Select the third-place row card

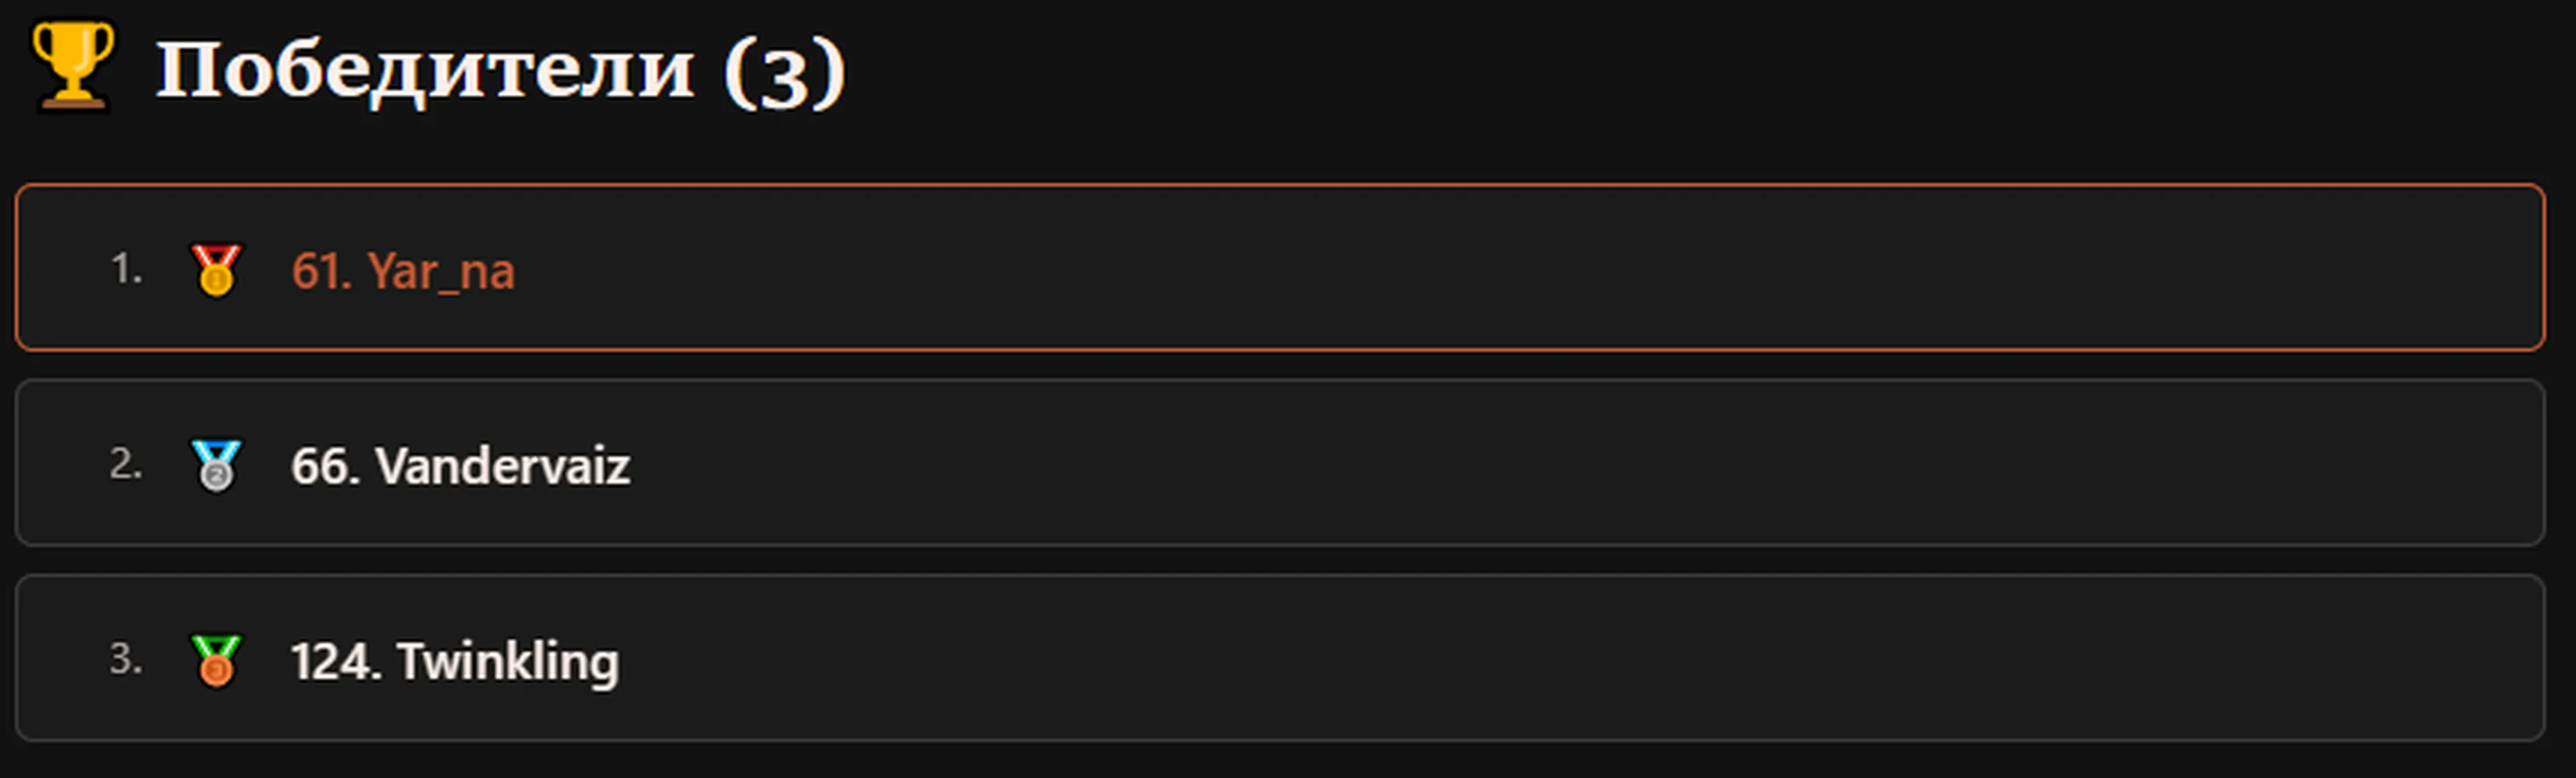pyautogui.click(x=1280, y=657)
